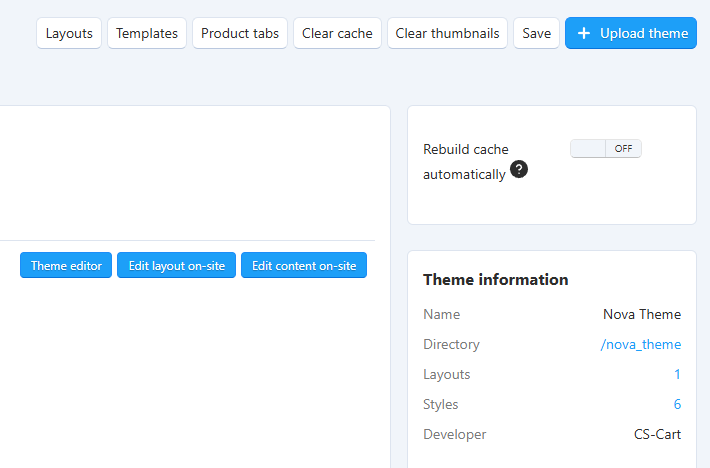The image size is (710, 468).
Task: Click the Rebuild cache automatically label
Action: [465, 161]
